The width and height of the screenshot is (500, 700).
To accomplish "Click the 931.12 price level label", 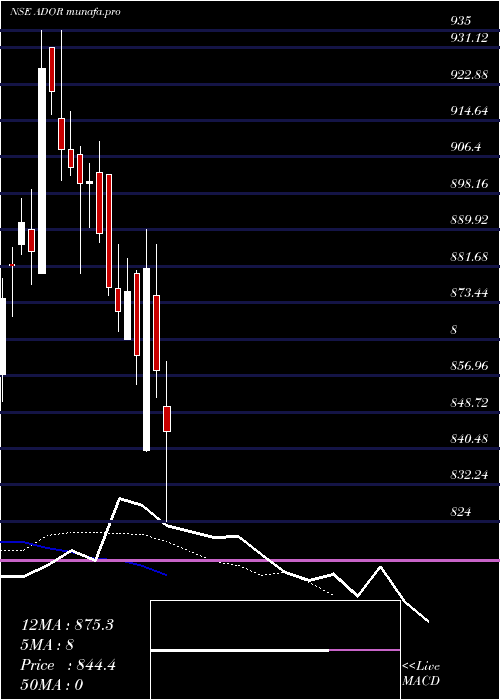I will [469, 38].
